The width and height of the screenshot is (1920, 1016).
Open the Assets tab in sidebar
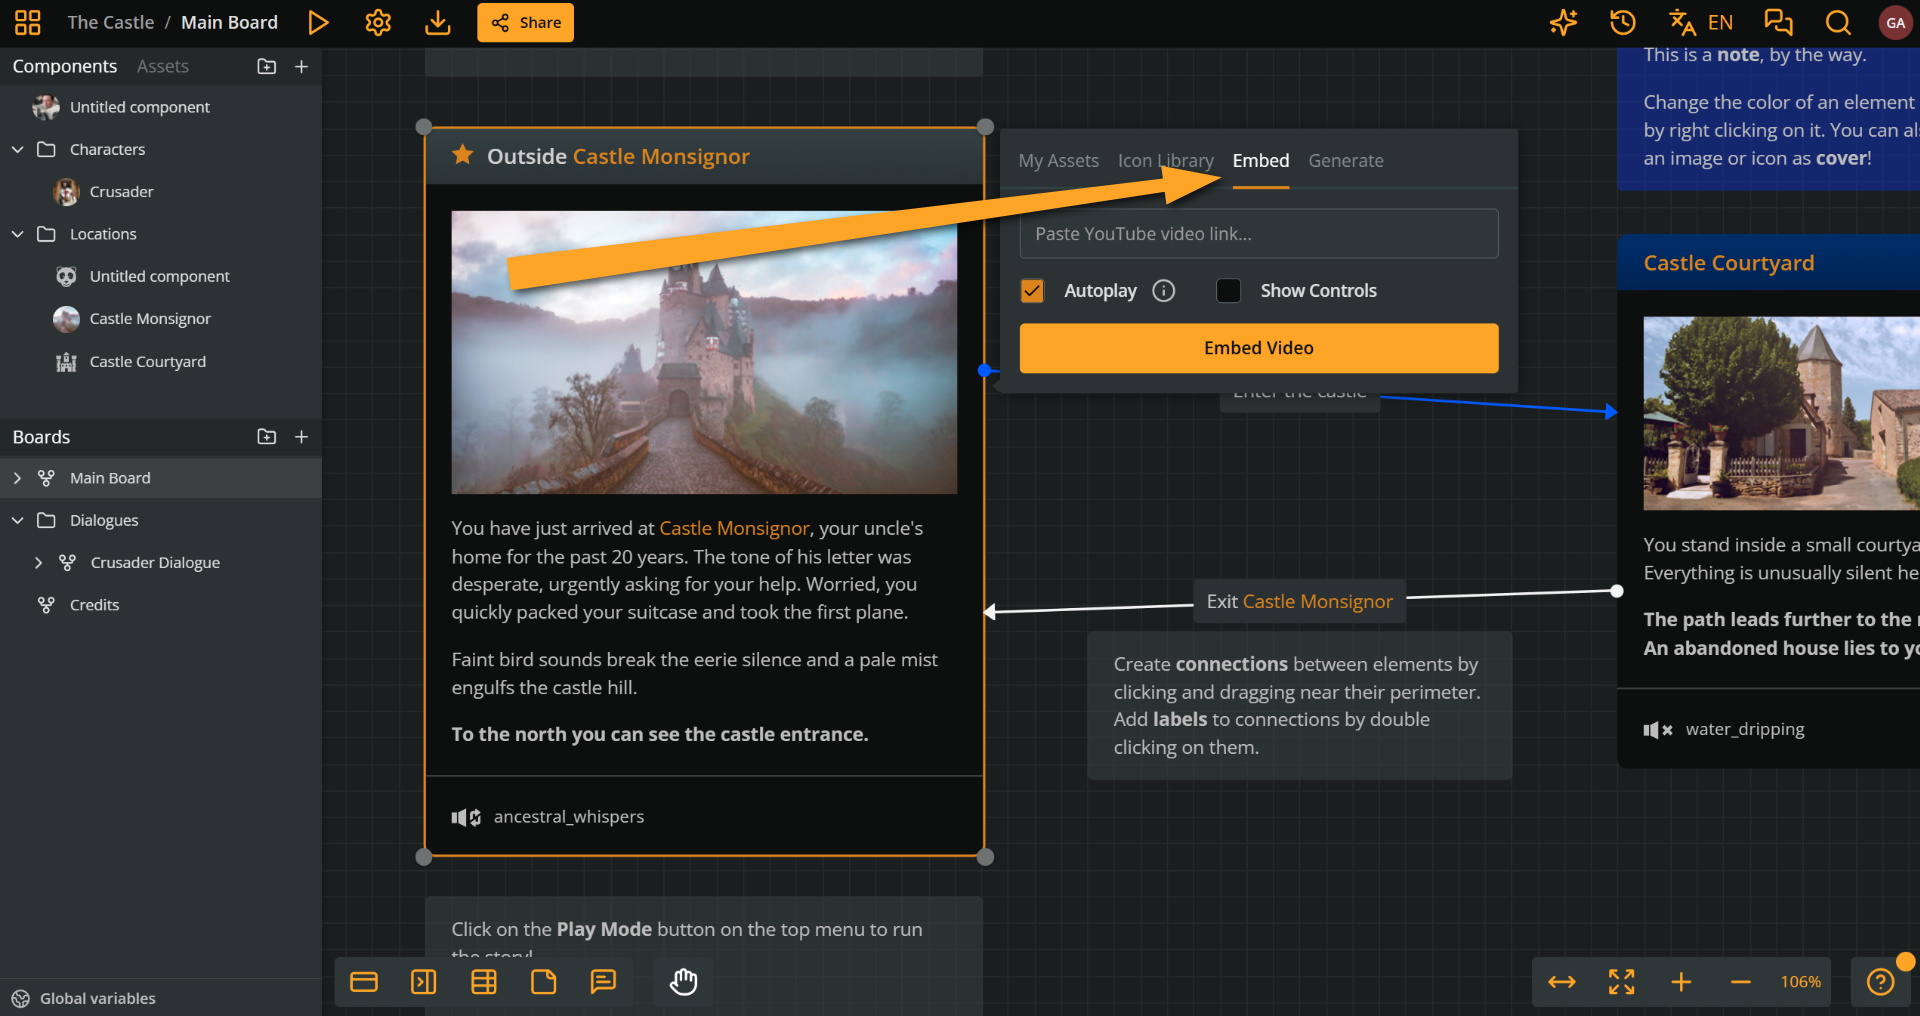[163, 66]
